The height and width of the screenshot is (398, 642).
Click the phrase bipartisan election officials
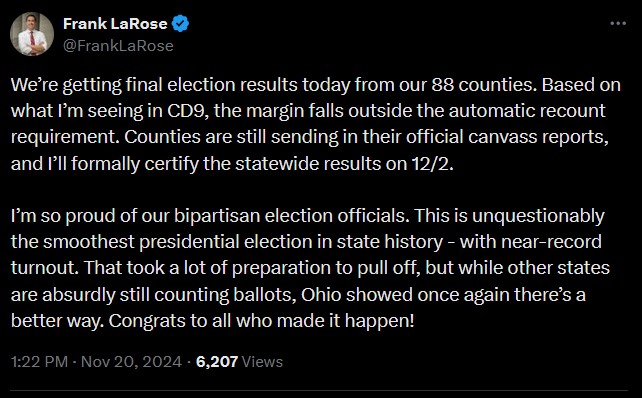(x=291, y=216)
